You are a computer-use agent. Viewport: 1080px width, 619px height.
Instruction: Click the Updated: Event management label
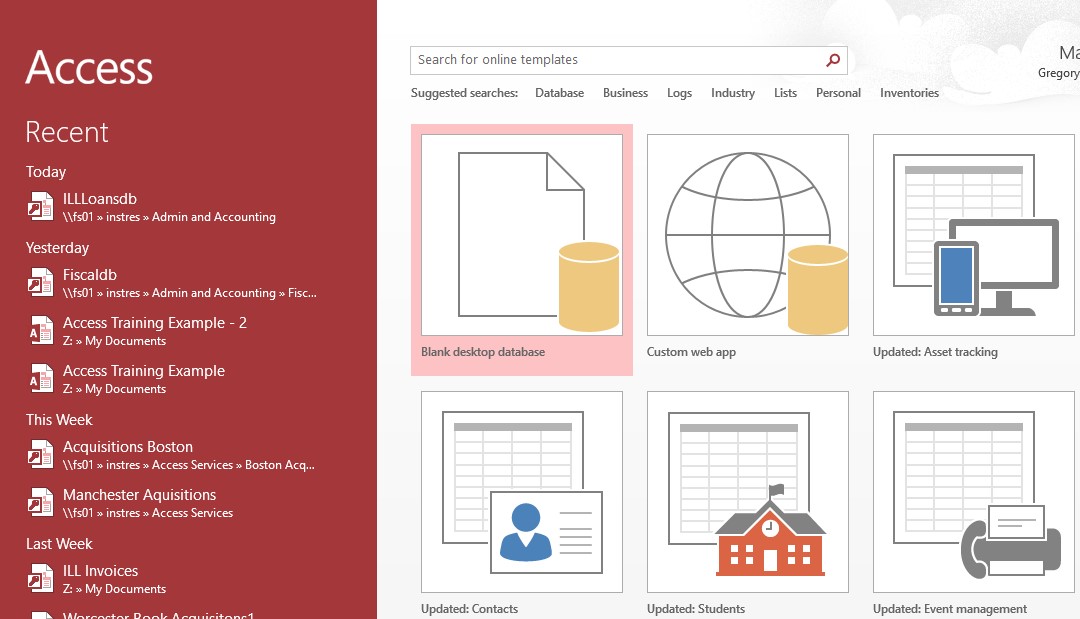(x=949, y=609)
